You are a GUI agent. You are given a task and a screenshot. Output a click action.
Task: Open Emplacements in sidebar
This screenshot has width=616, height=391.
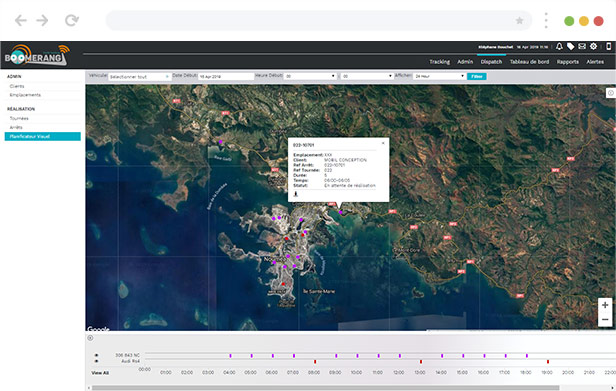25,95
